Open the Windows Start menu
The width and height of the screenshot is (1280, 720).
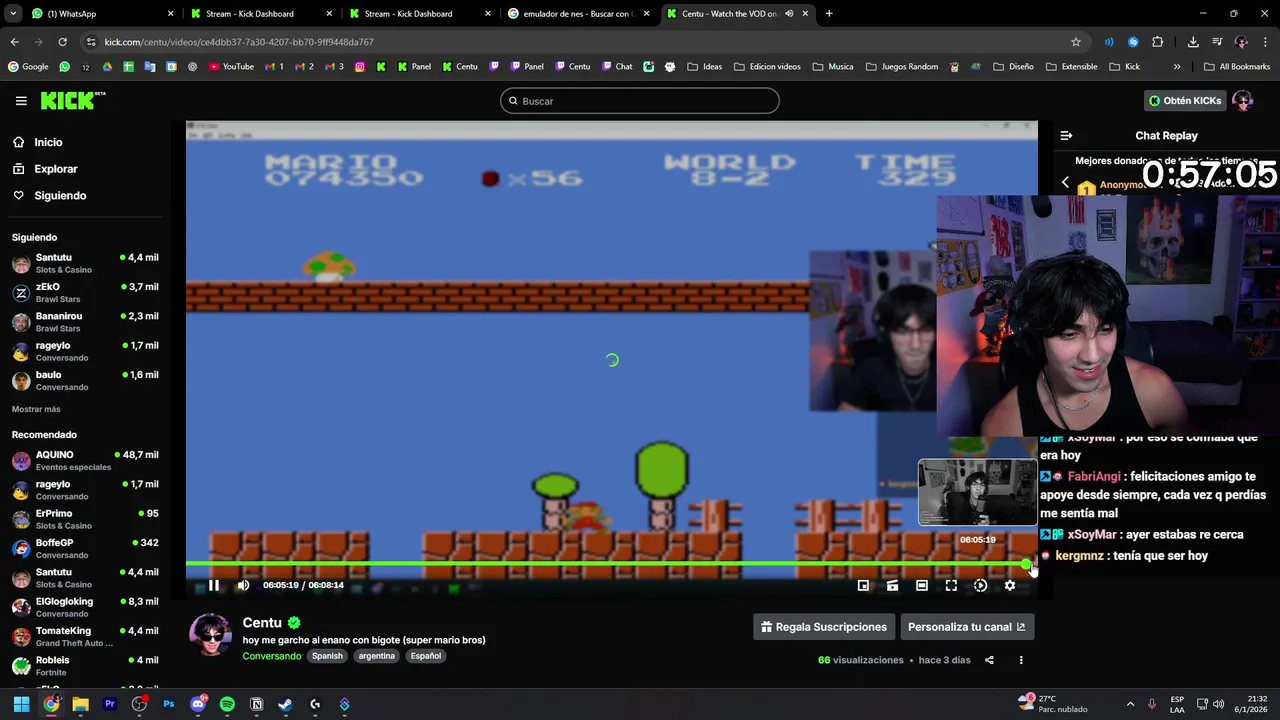tap(21, 704)
